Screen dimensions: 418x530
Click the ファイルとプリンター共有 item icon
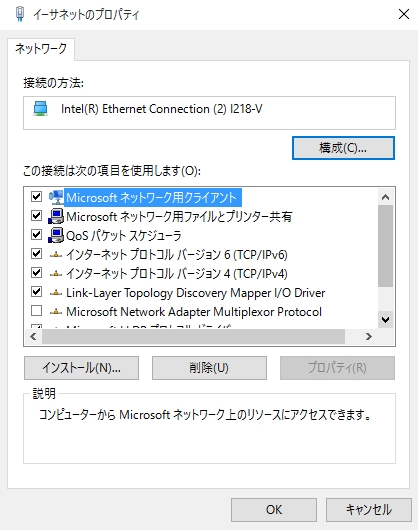coord(56,216)
